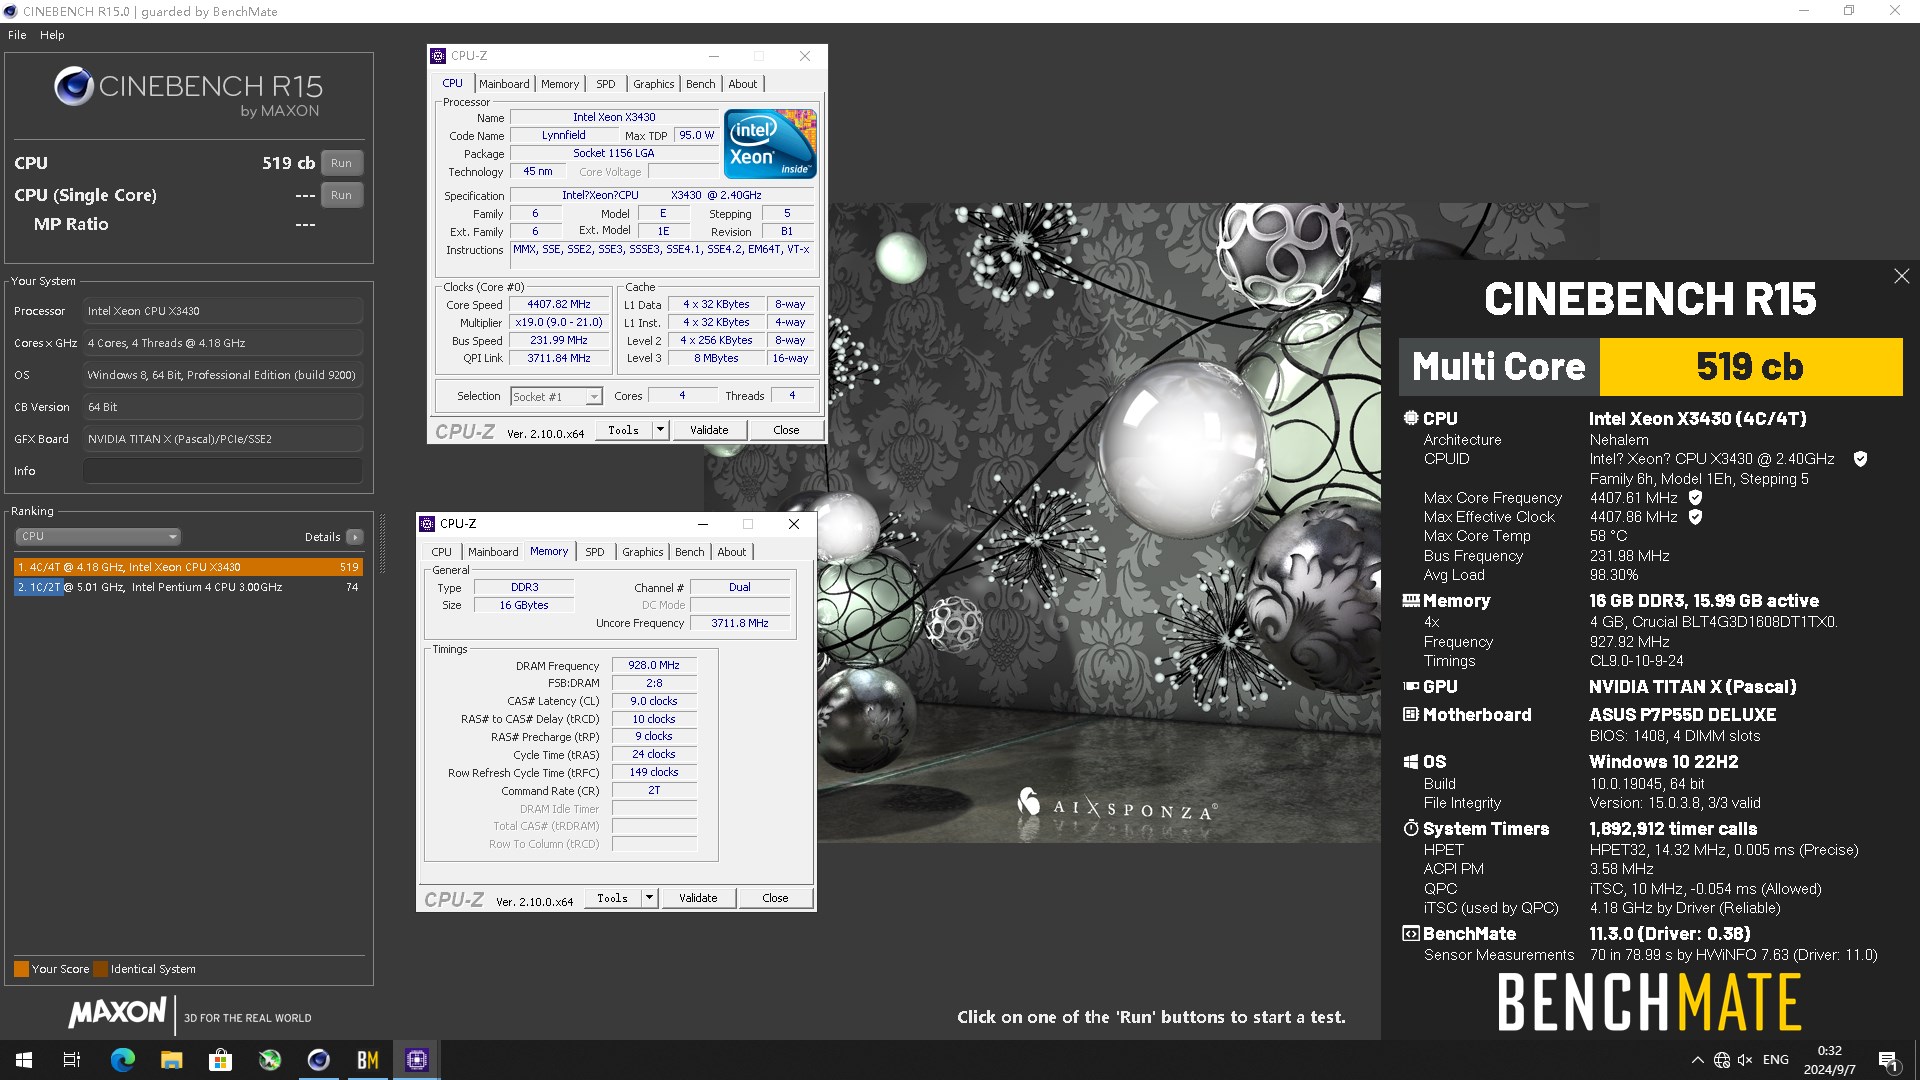The height and width of the screenshot is (1080, 1920).
Task: Open the Socket #1 selection dropdown
Action: (556, 397)
